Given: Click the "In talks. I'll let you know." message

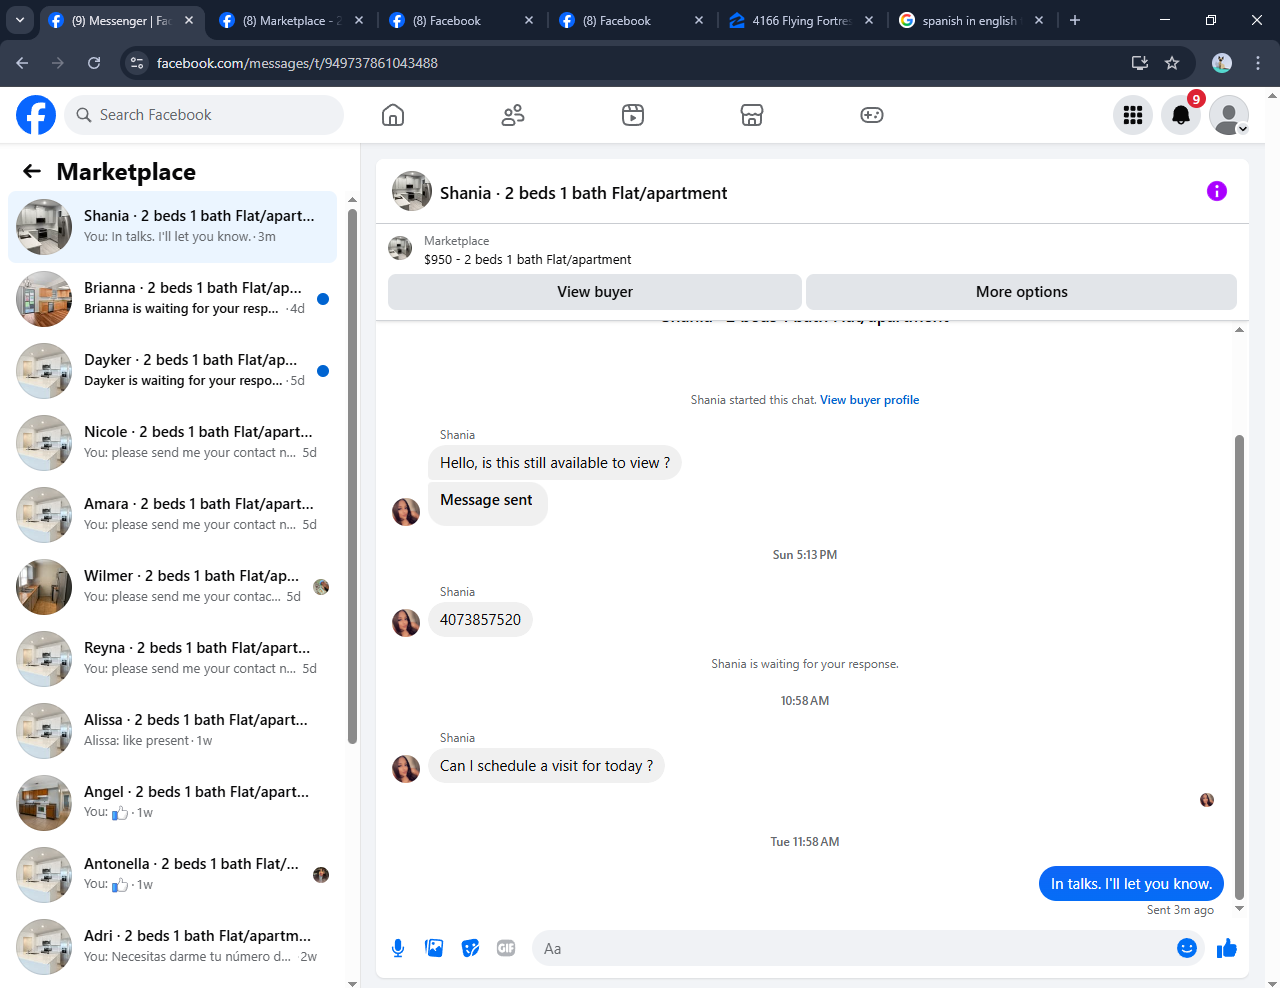Looking at the screenshot, I should tap(1131, 884).
